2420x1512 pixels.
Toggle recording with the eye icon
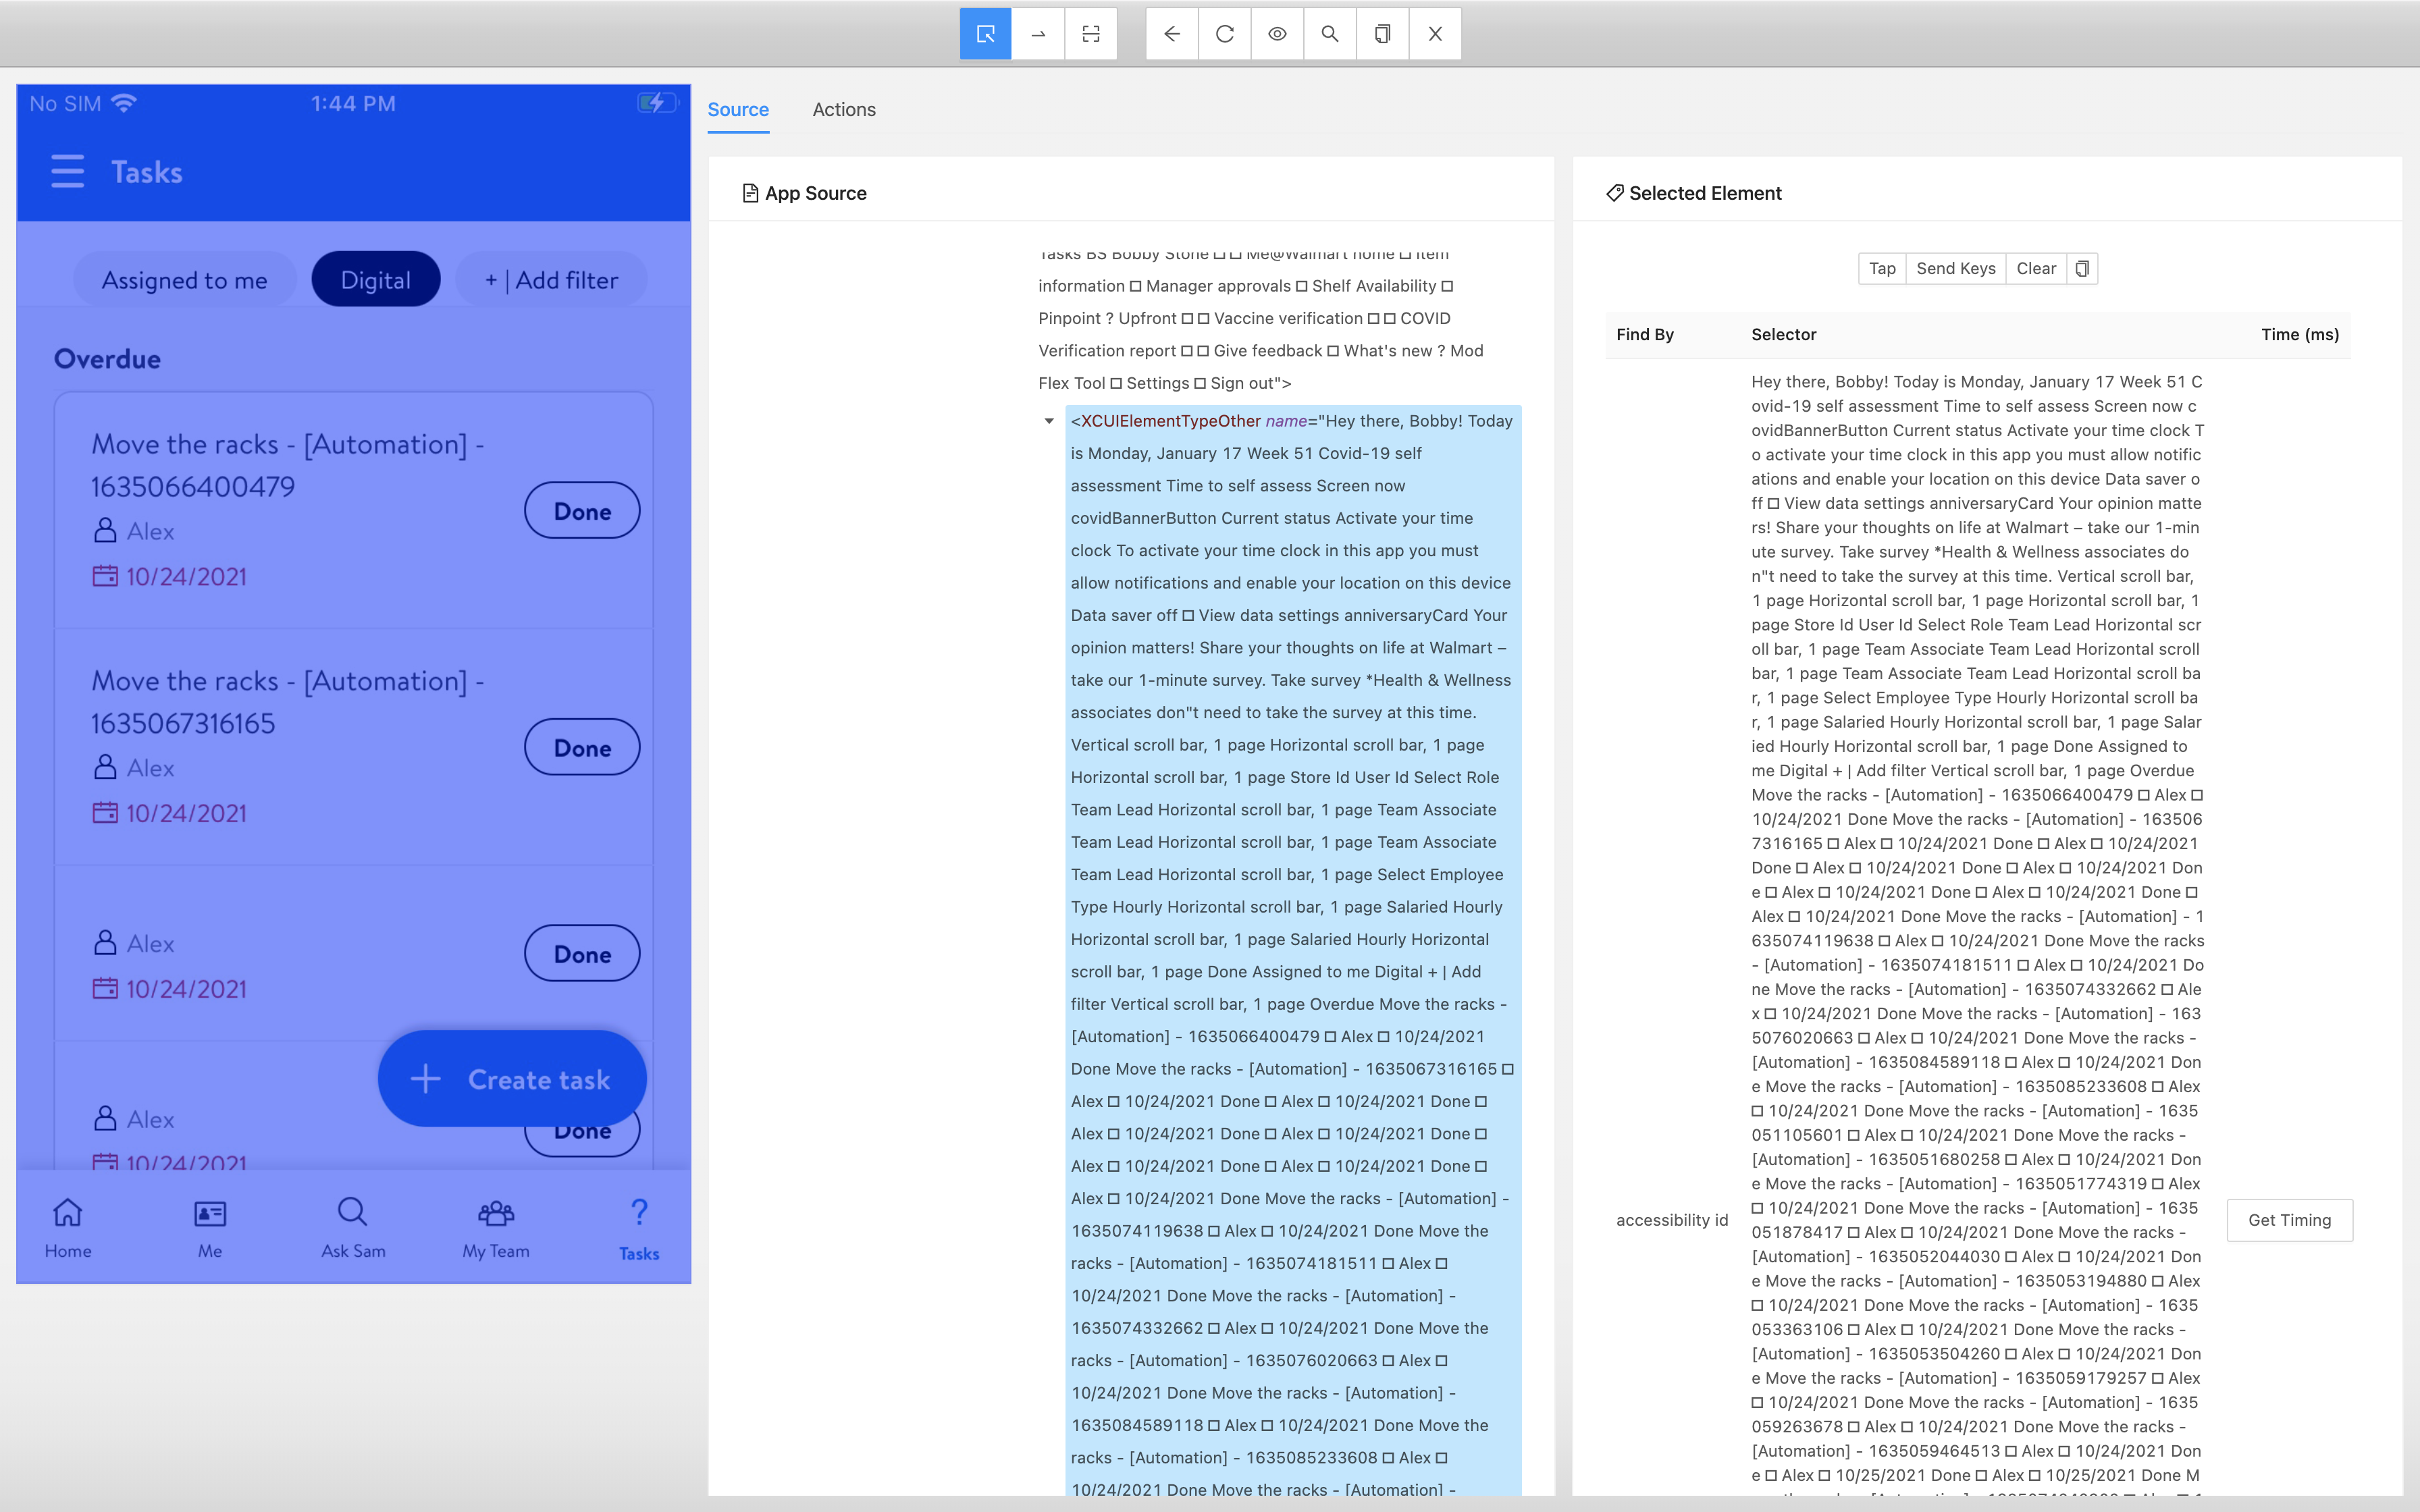pyautogui.click(x=1277, y=34)
